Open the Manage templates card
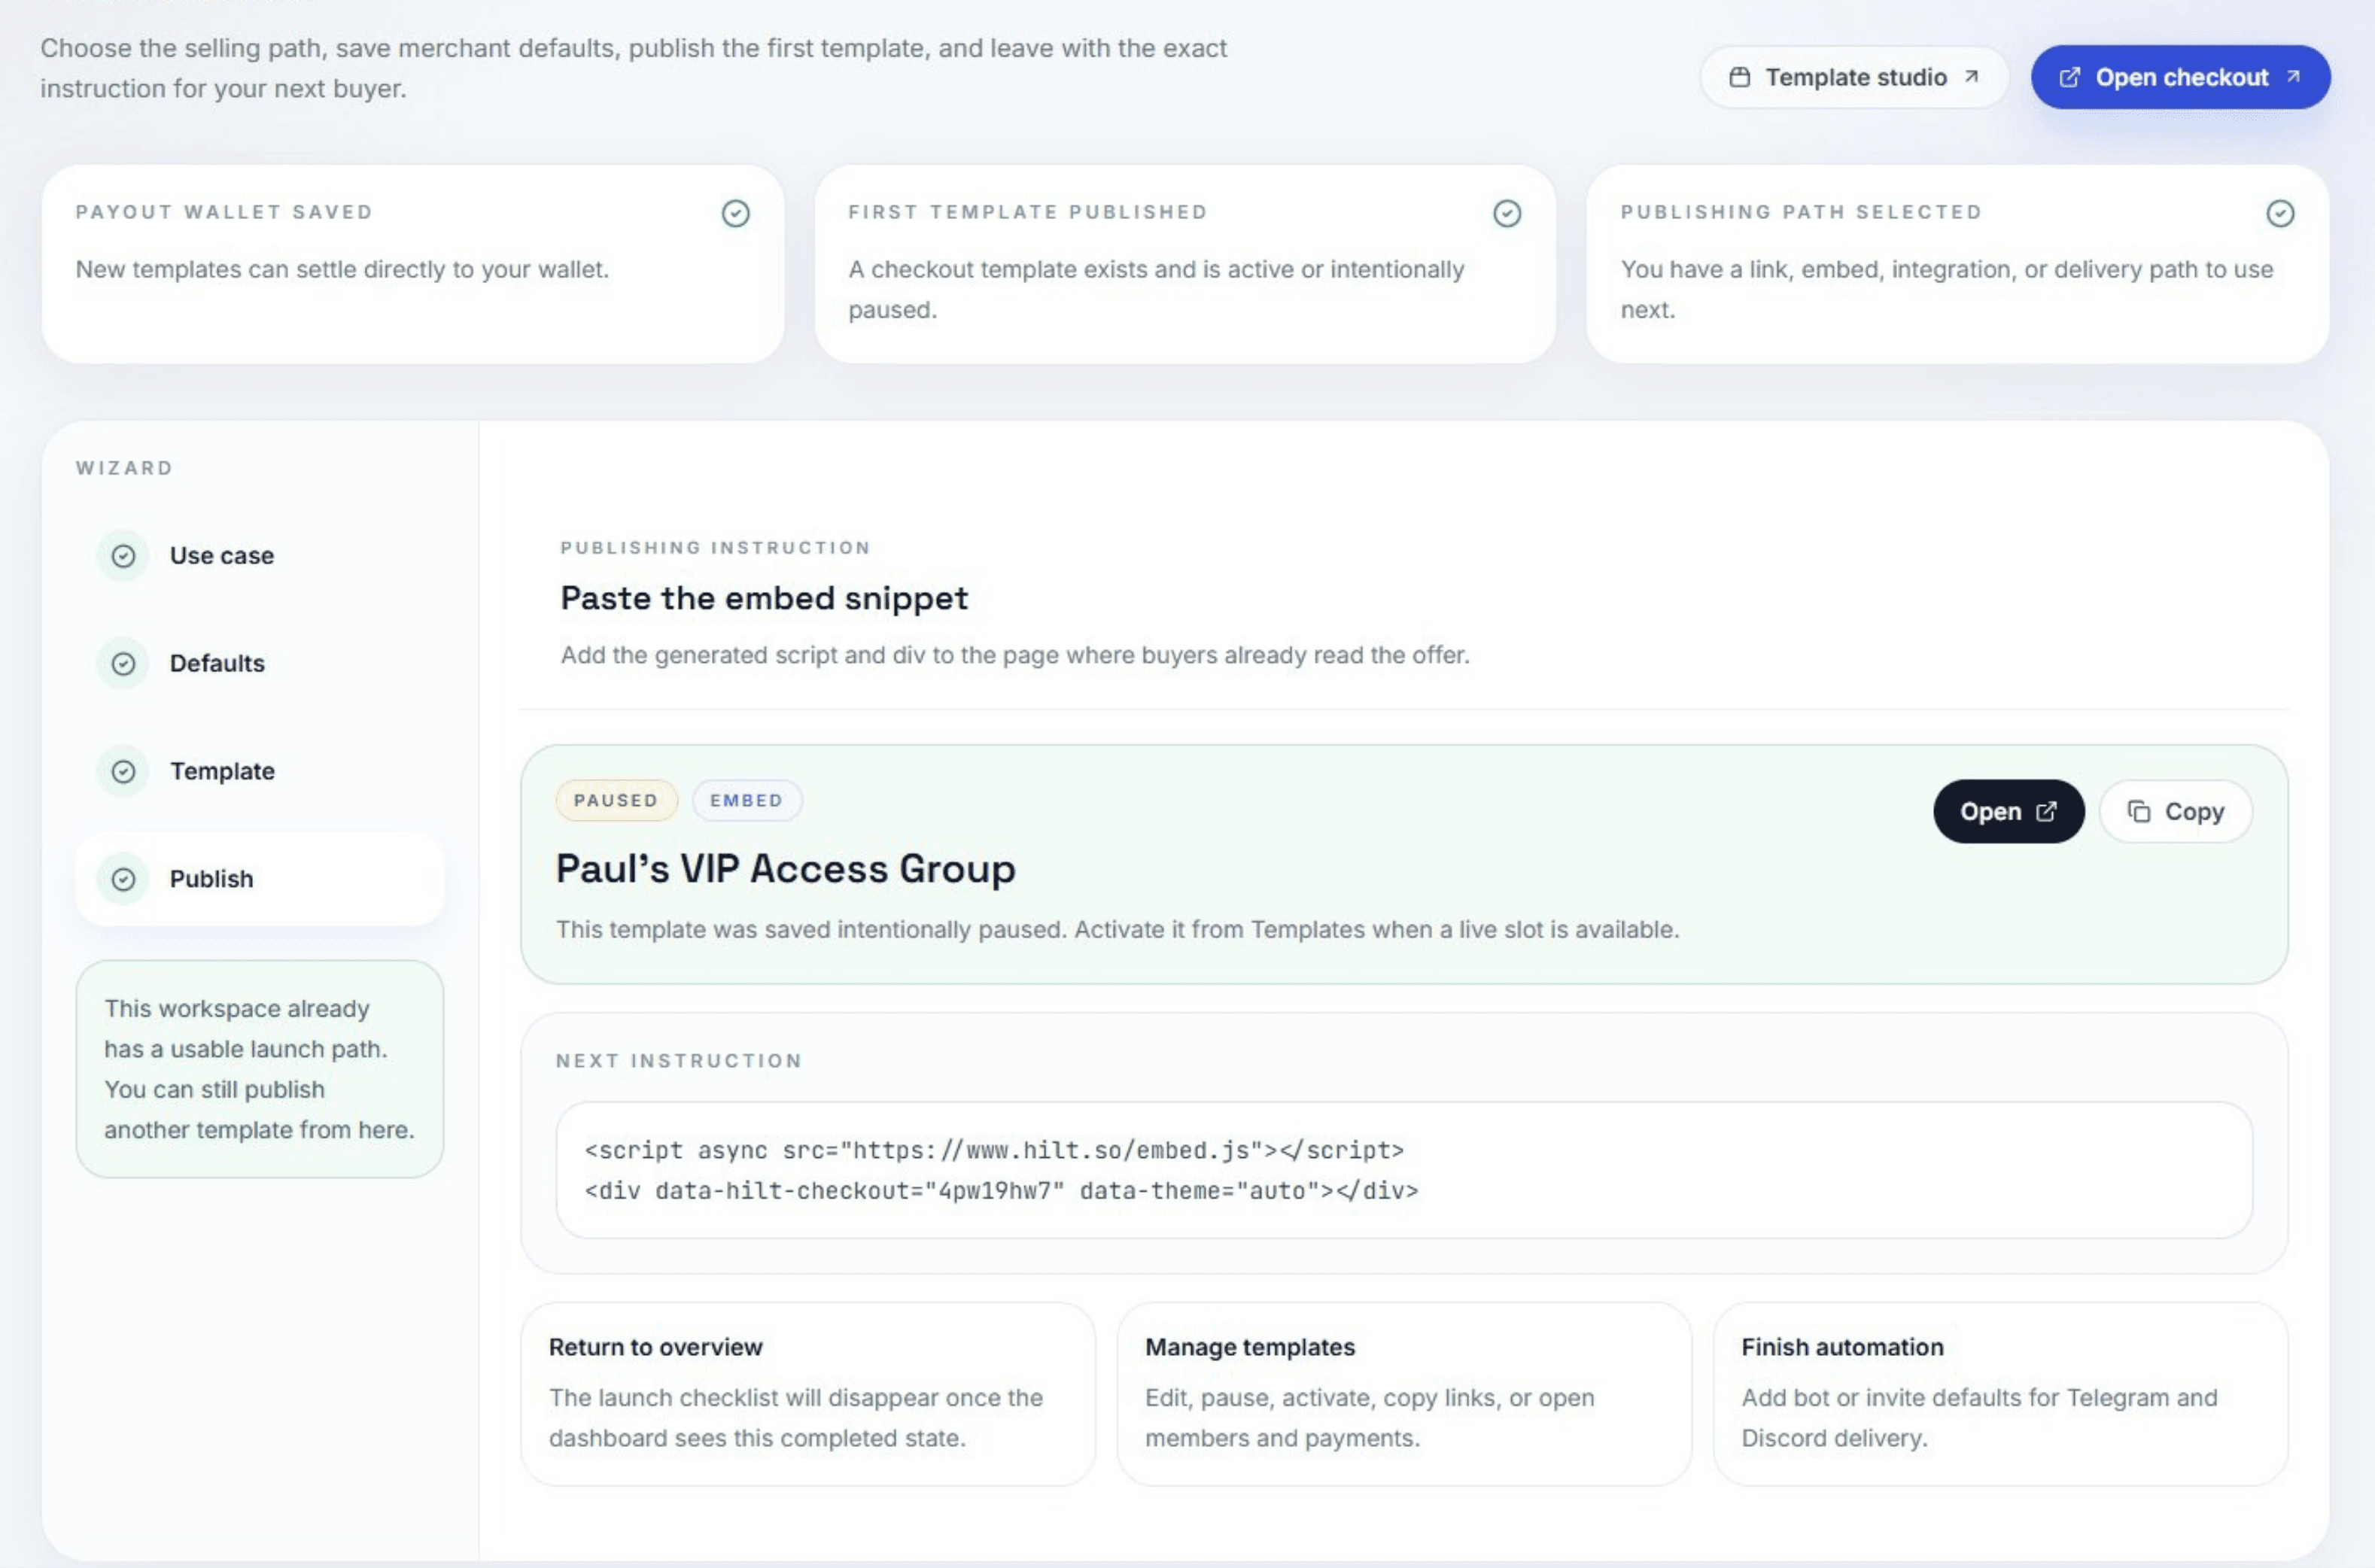 [x=1404, y=1393]
